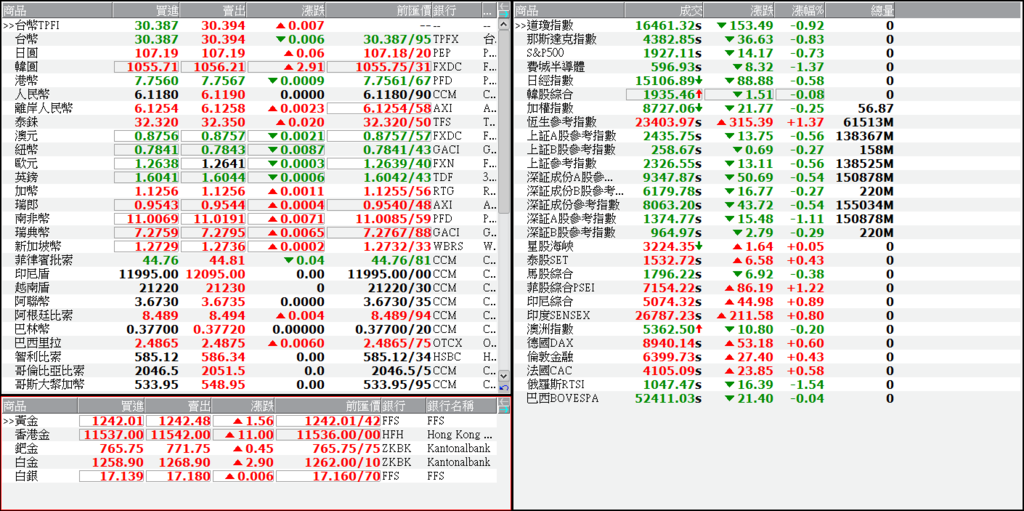Select the 離岸人民幣 row

(249, 108)
